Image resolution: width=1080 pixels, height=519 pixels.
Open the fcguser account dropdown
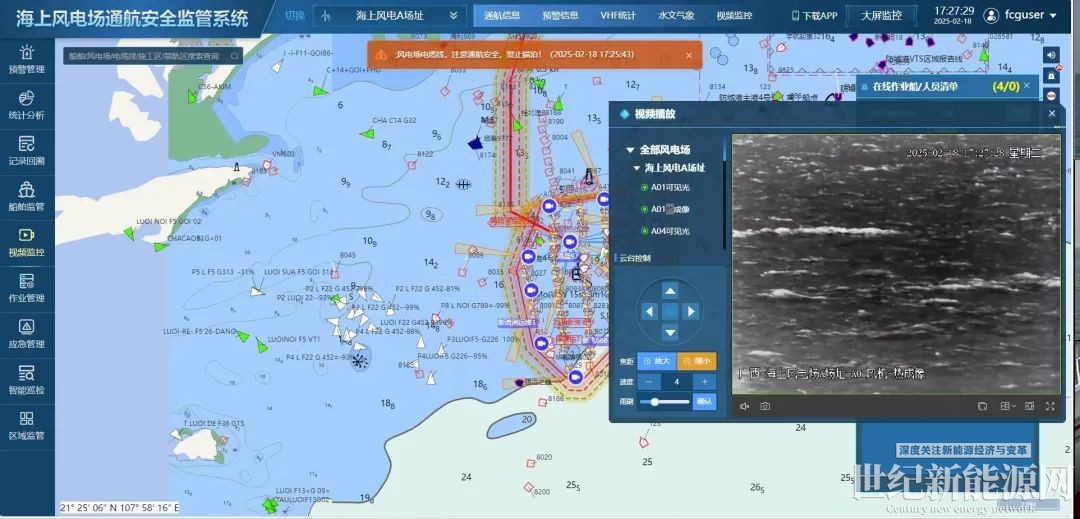tap(1020, 16)
